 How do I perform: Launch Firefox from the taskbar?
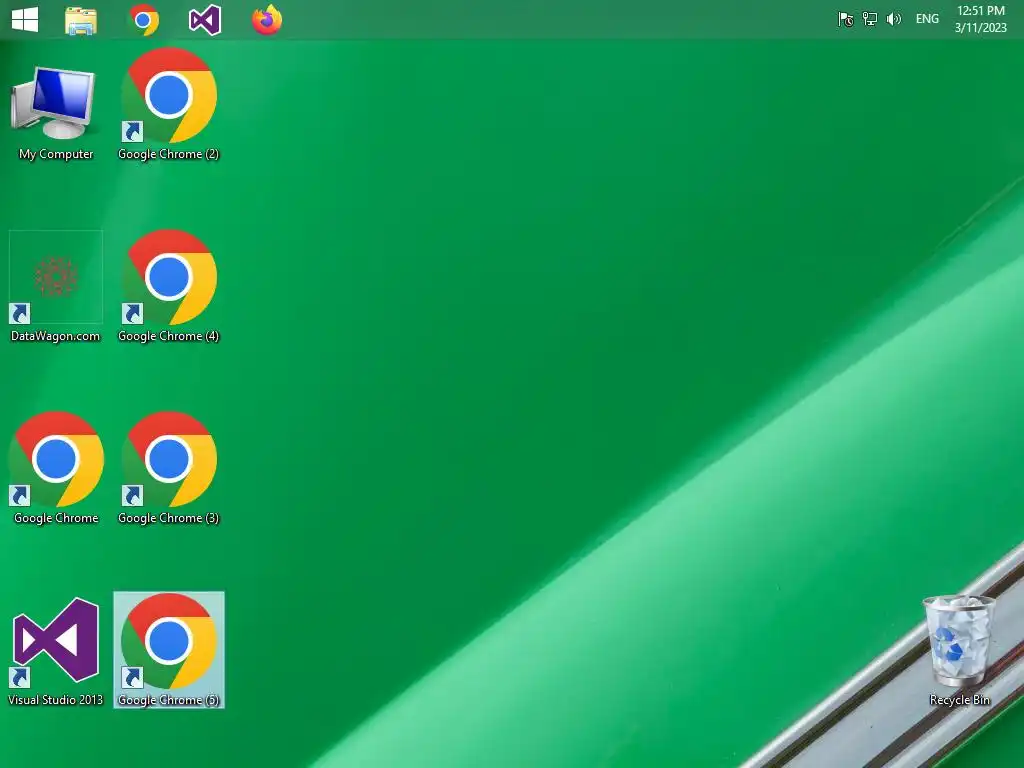pyautogui.click(x=267, y=20)
